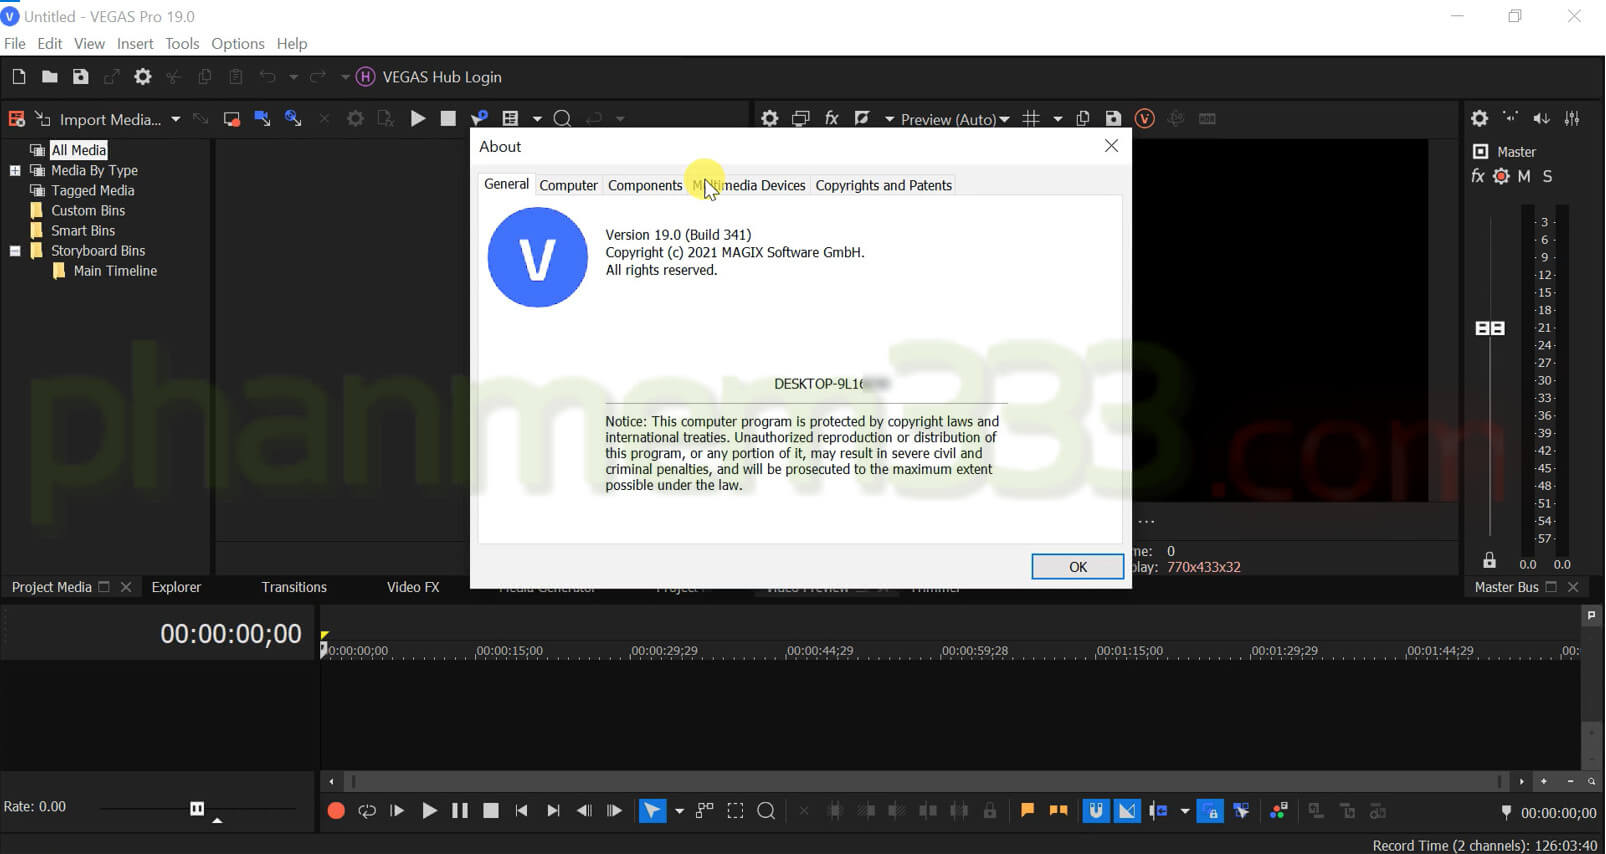Switch to Video FX tab
This screenshot has height=854, width=1606.
[x=413, y=587]
